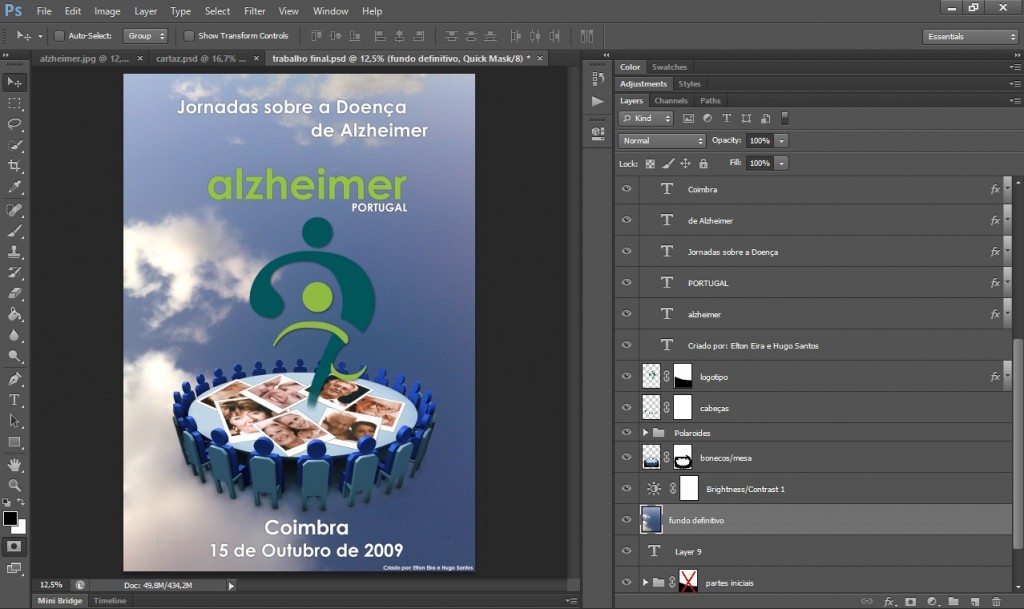The image size is (1024, 609).
Task: Expand the Polaroides group
Action: pos(645,432)
